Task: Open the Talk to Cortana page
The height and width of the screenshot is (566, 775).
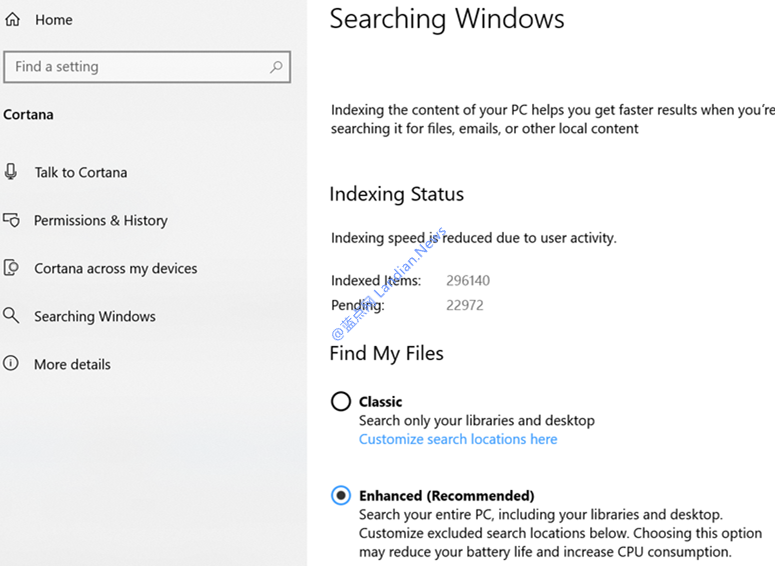Action: (x=81, y=173)
